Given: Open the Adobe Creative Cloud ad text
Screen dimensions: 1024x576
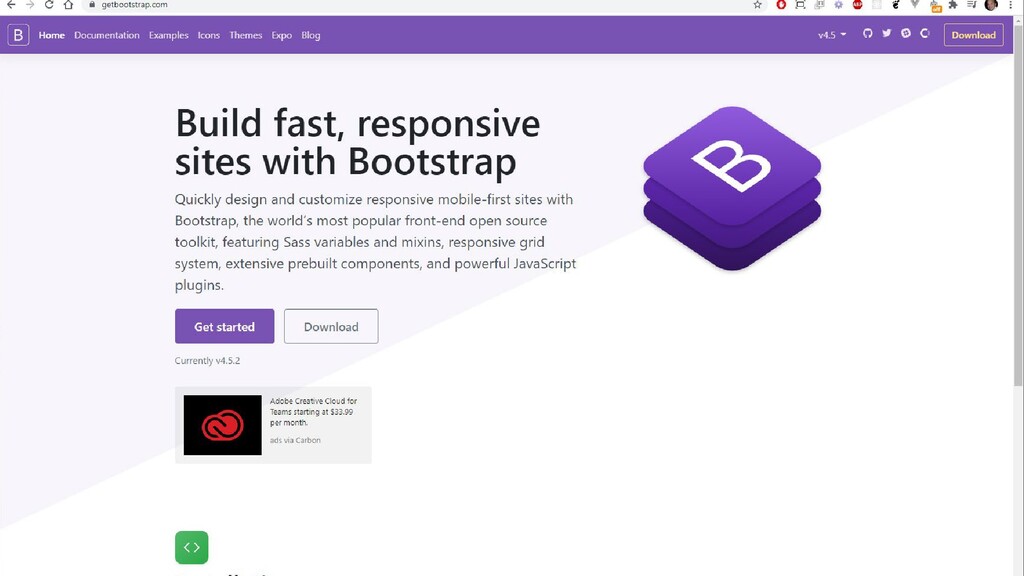Looking at the screenshot, I should (313, 412).
